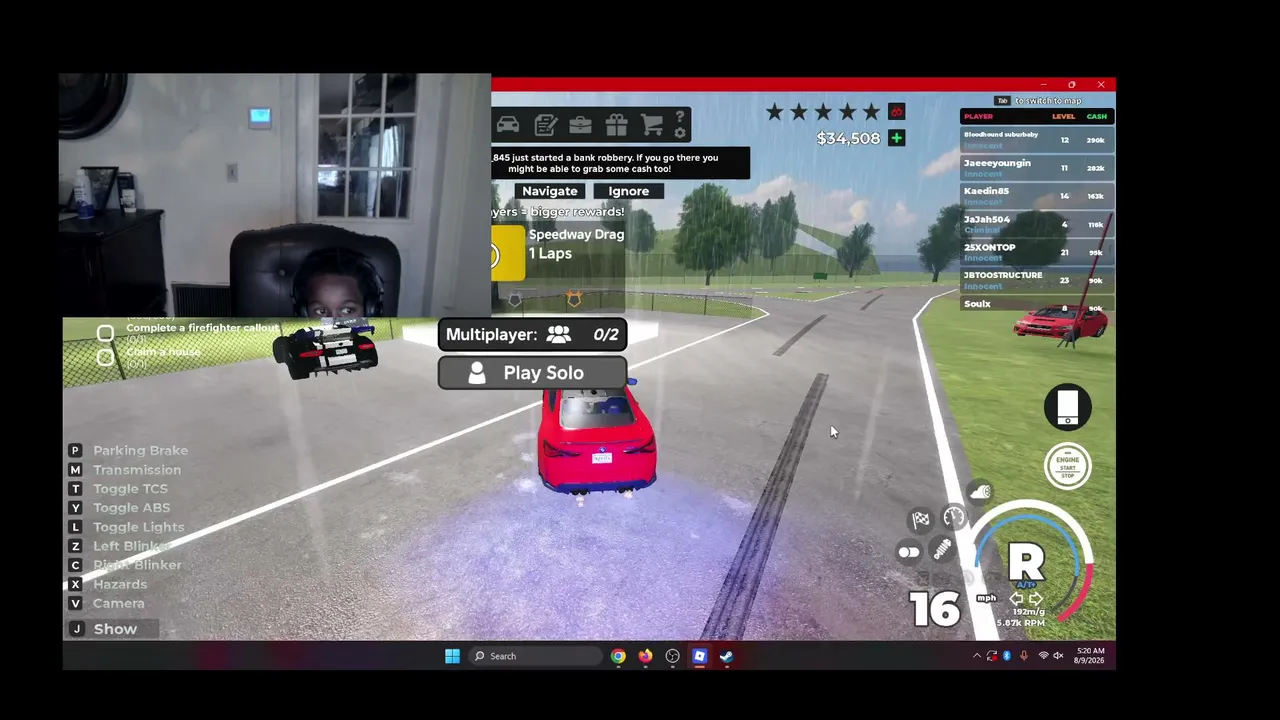Open the question mark help icon

point(680,117)
